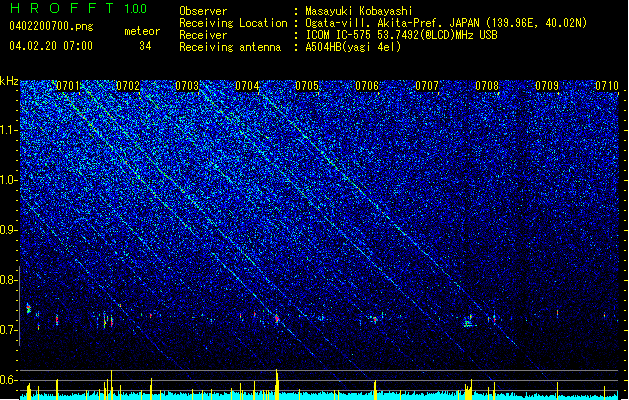The width and height of the screenshot is (629, 400).
Task: Click the 0704 time marker
Action: pos(247,86)
